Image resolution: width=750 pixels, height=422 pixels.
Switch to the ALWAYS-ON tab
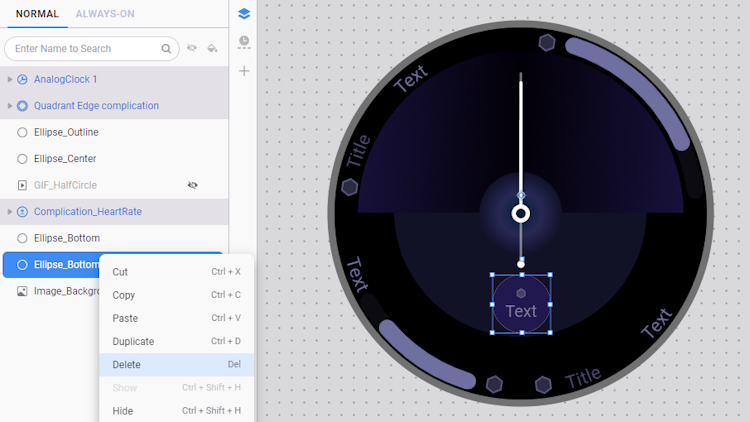[x=105, y=14]
